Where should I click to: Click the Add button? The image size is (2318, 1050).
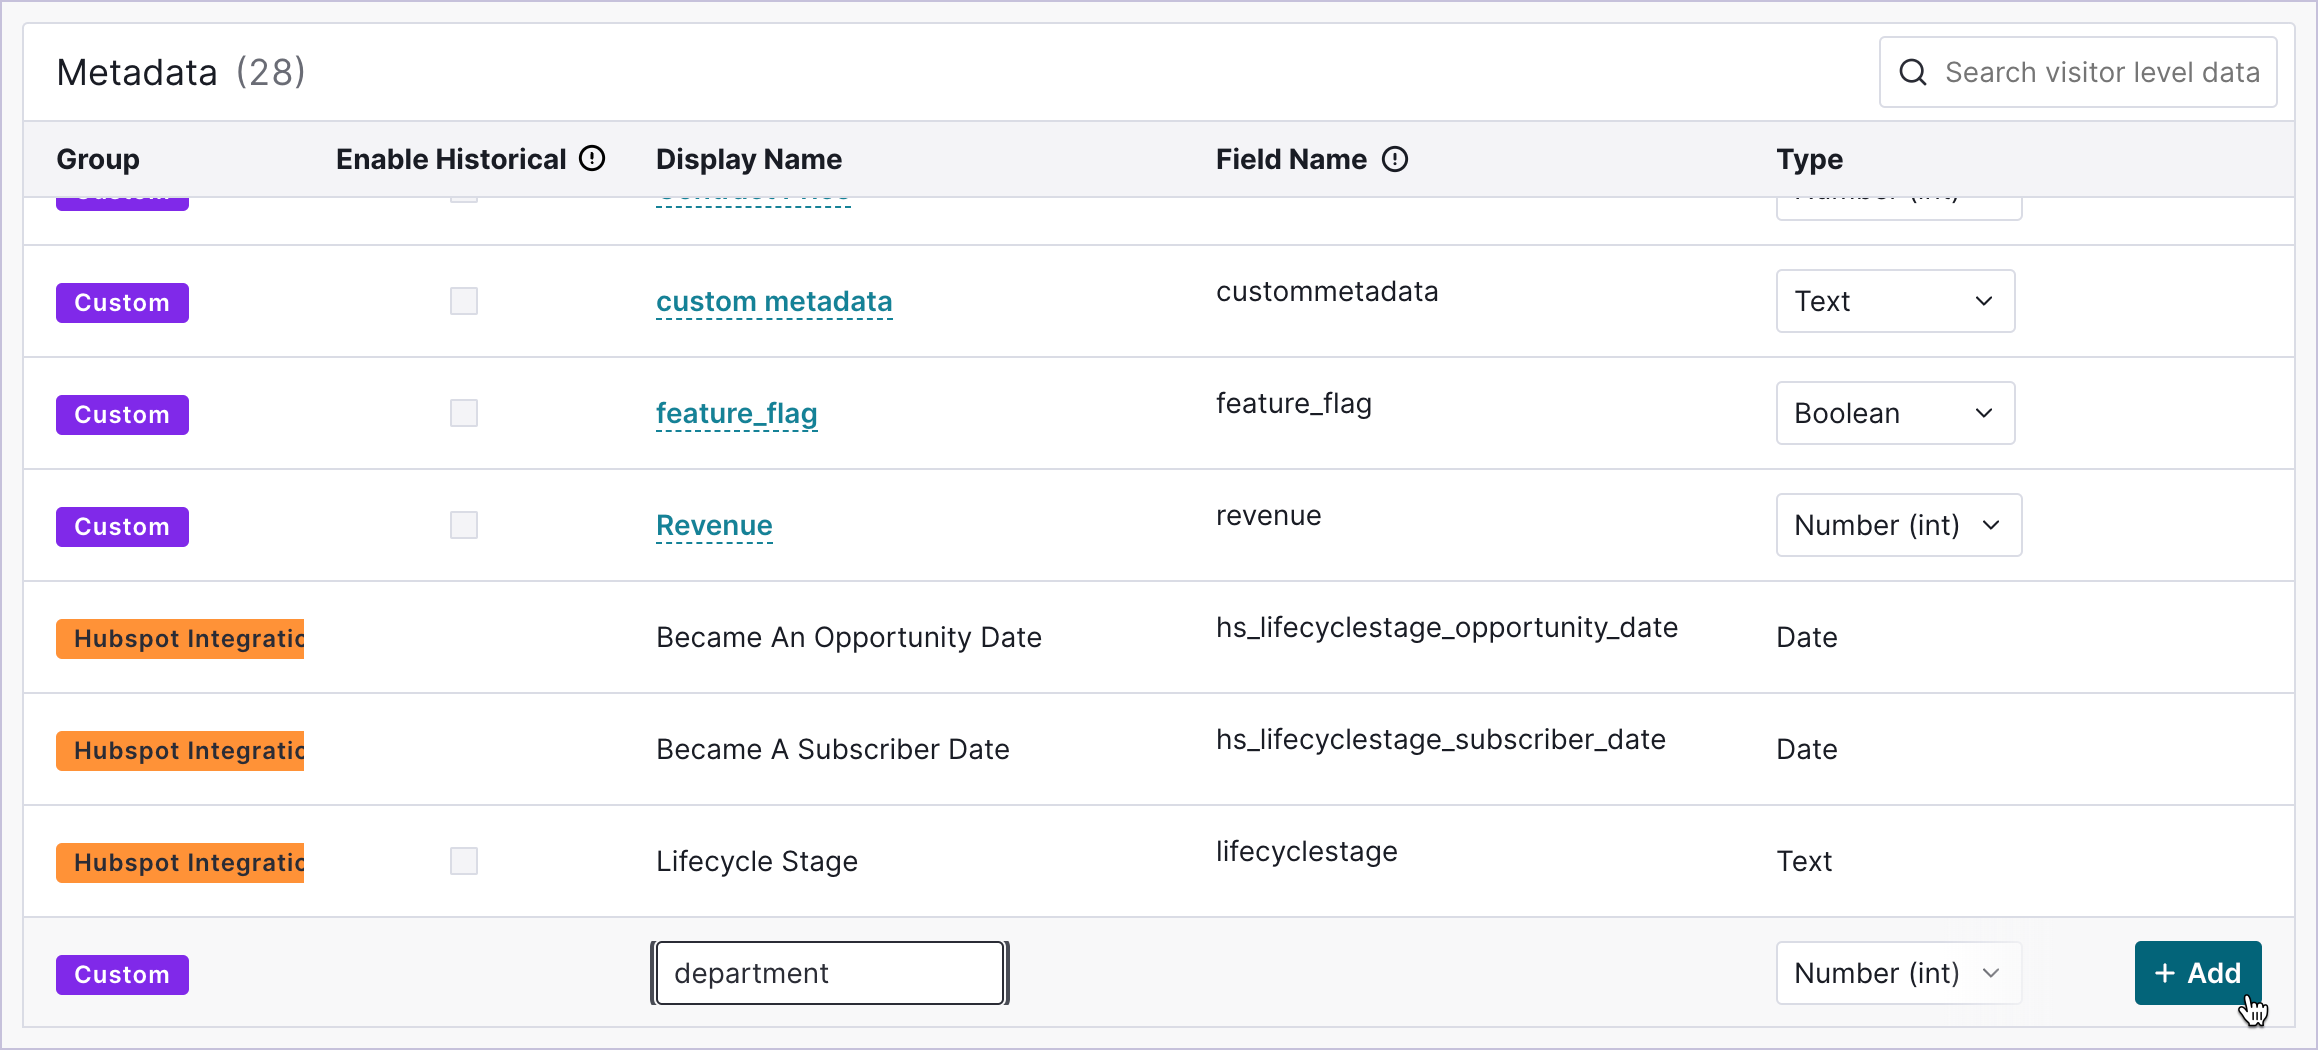click(x=2197, y=973)
